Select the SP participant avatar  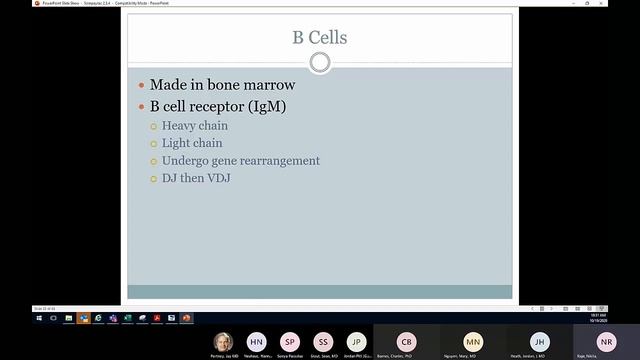point(290,342)
